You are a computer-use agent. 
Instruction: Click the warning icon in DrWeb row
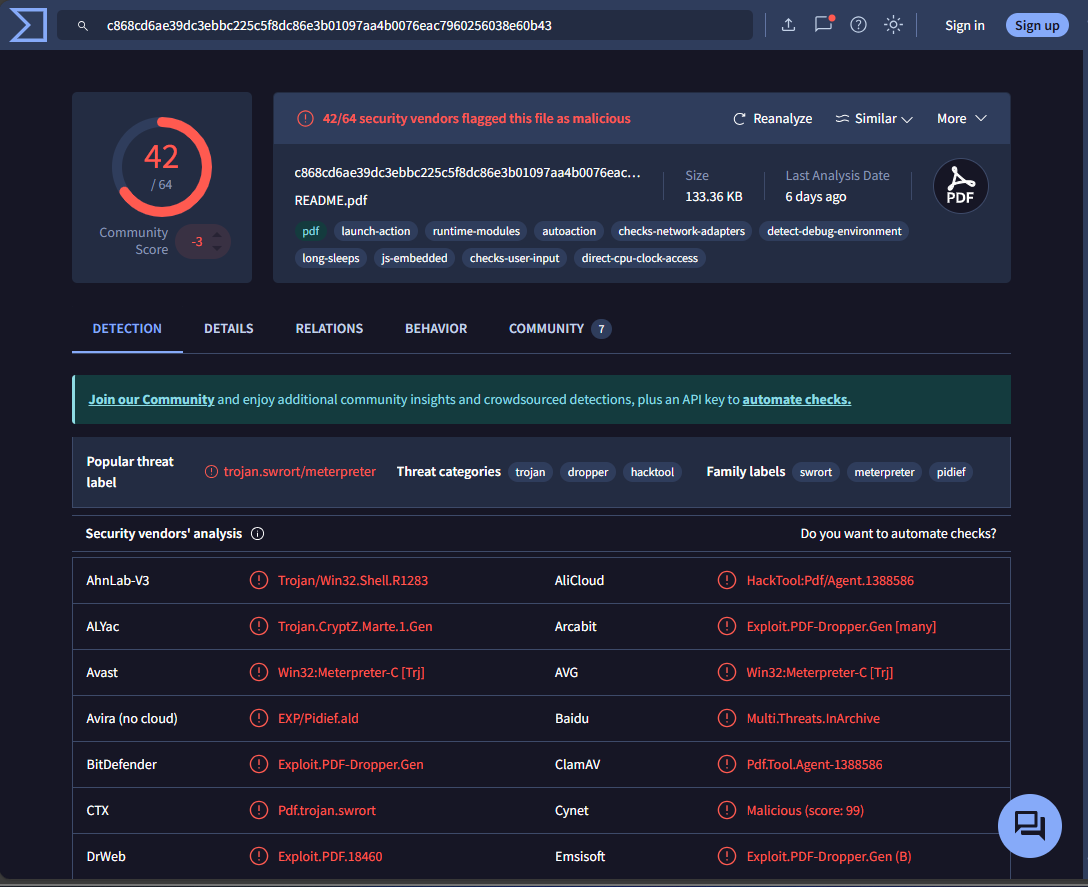[x=259, y=856]
